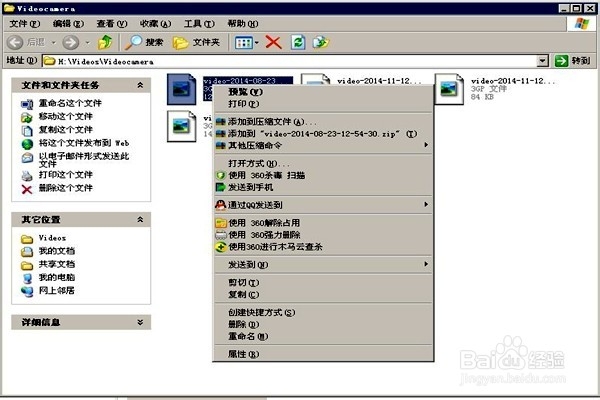600x400 pixels.
Task: Select 删除(D) in context menu
Action: [323, 324]
